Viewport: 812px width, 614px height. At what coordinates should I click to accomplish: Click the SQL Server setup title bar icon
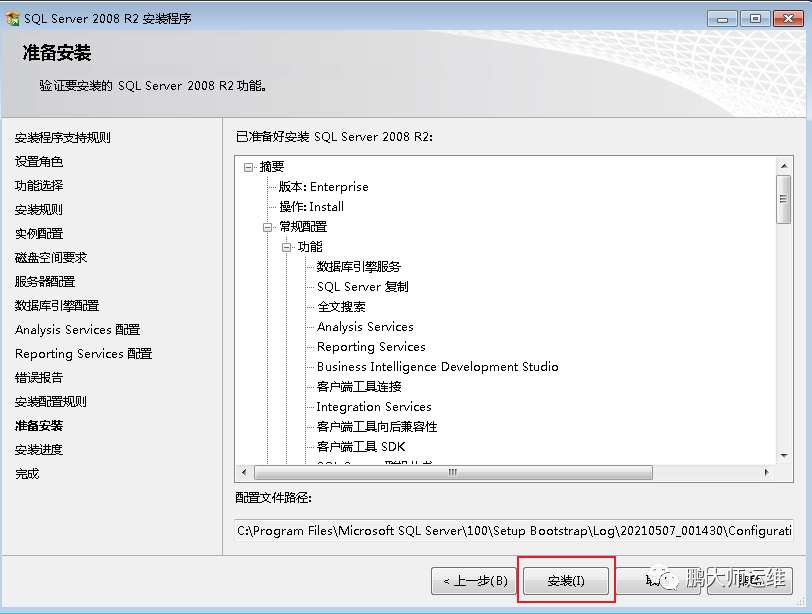[x=12, y=19]
